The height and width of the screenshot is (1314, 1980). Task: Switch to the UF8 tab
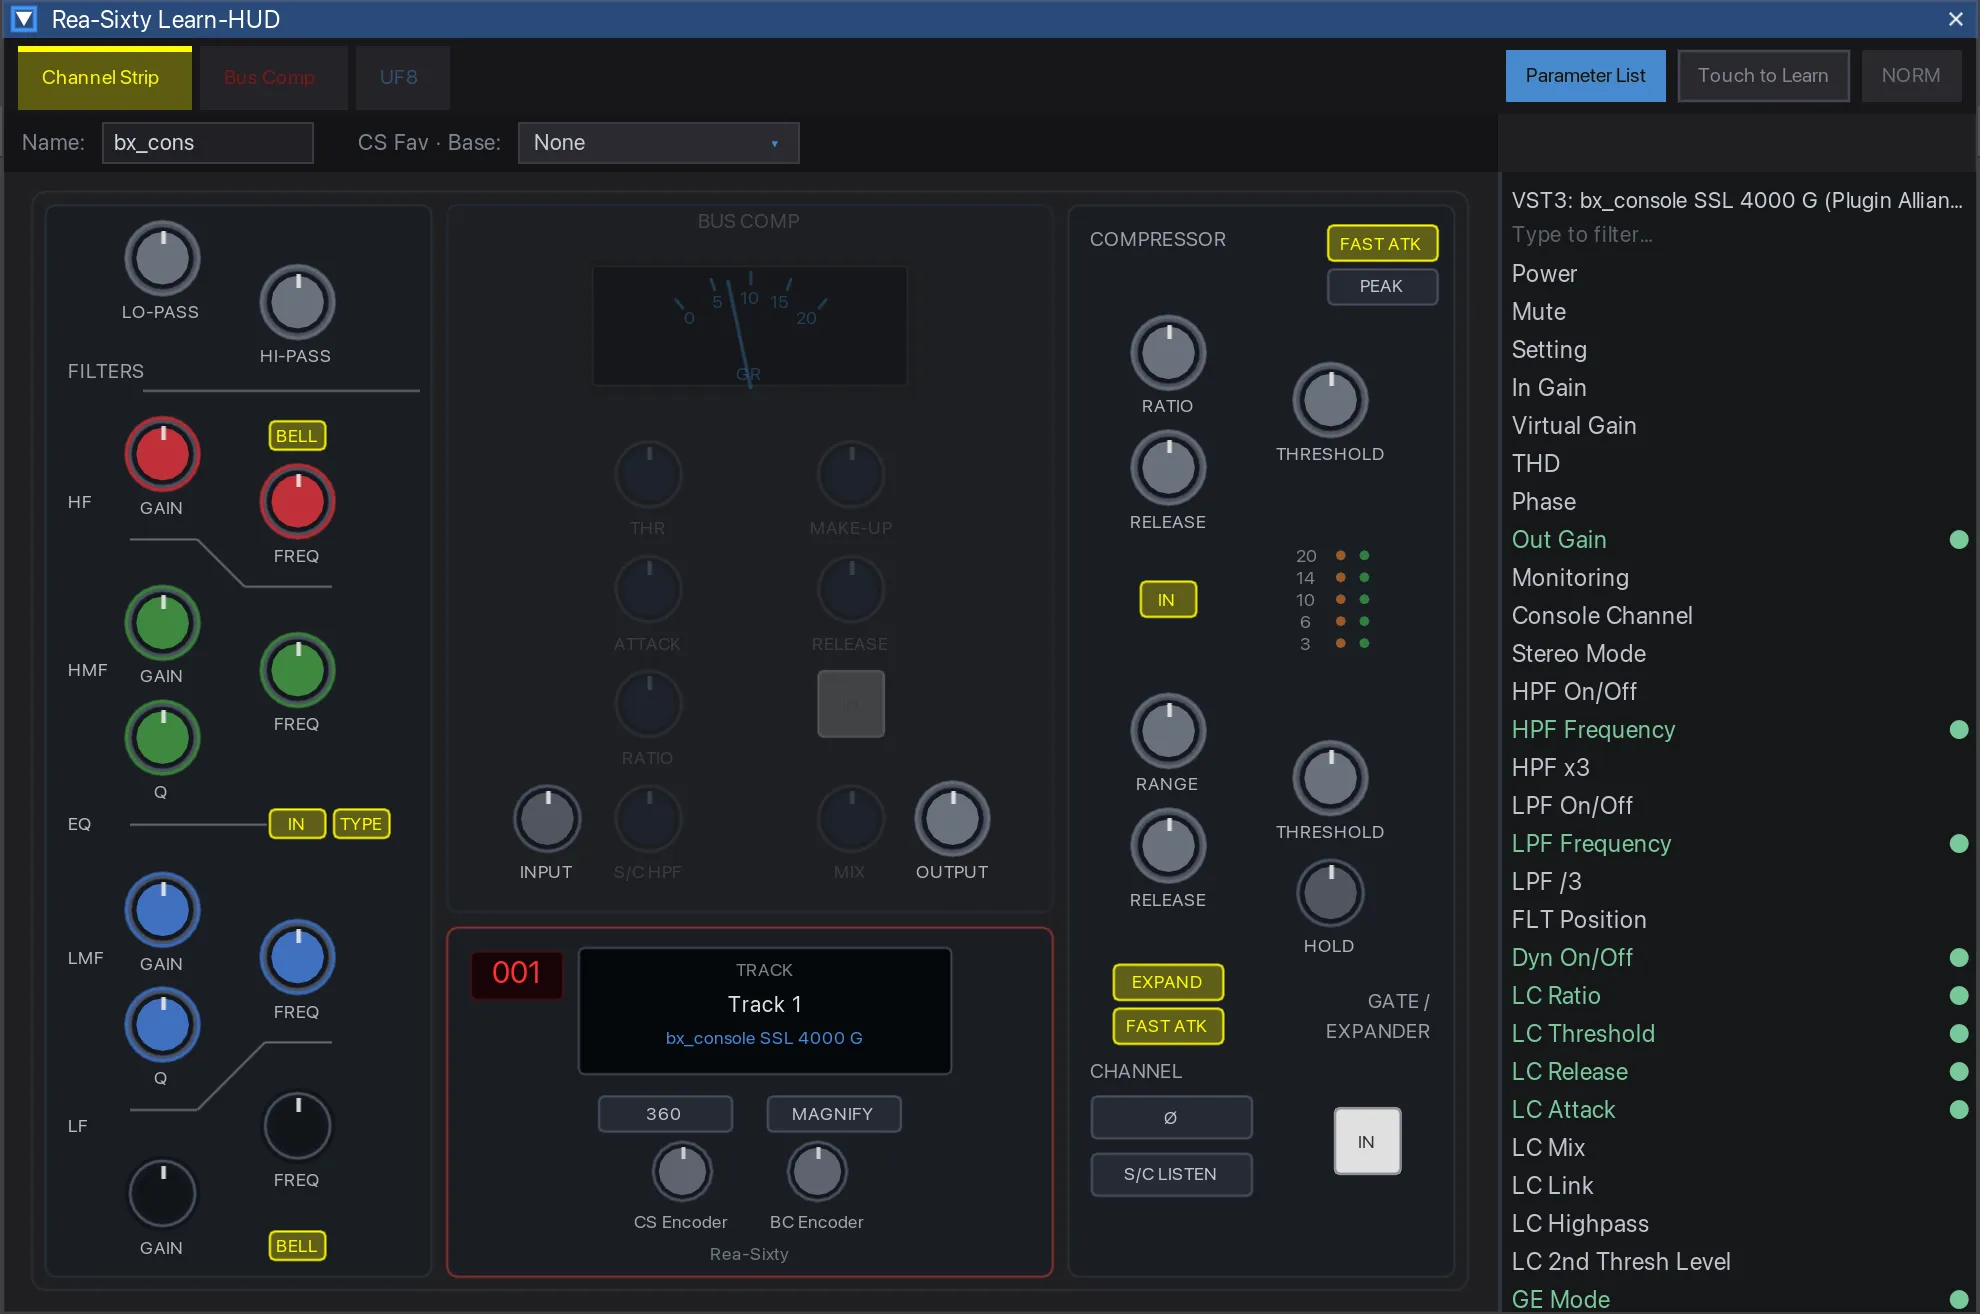coord(402,78)
